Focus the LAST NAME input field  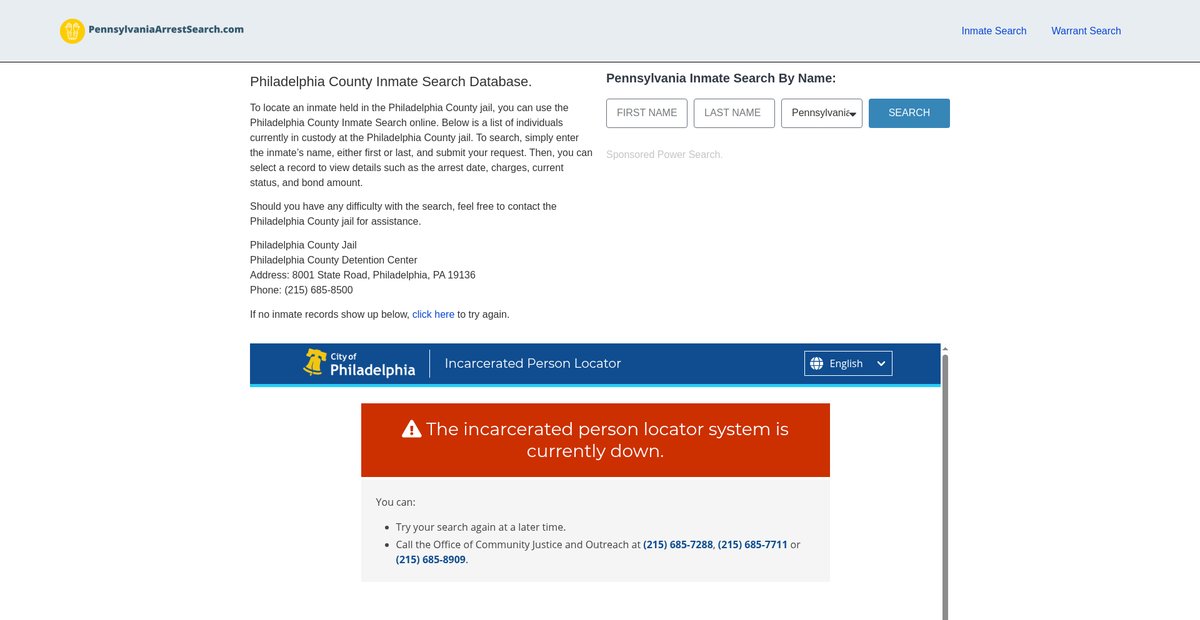click(734, 113)
